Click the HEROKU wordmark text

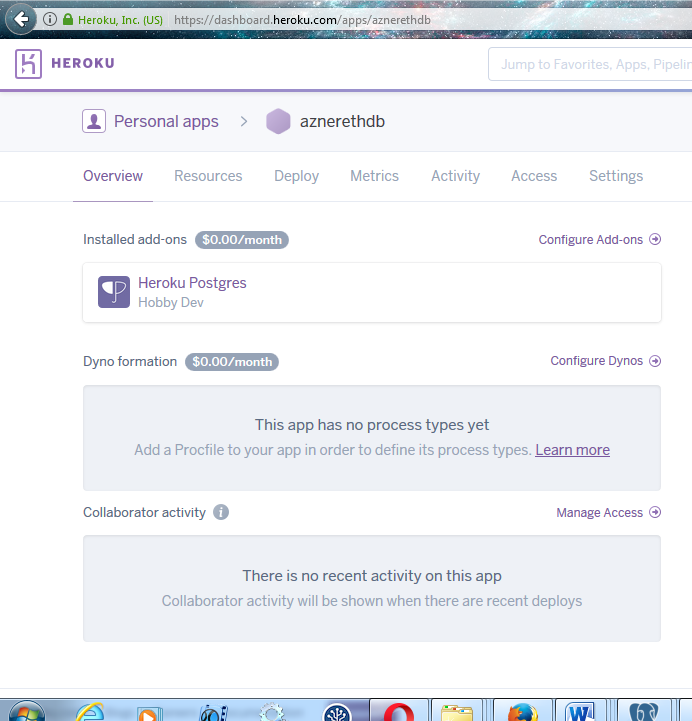coord(83,63)
